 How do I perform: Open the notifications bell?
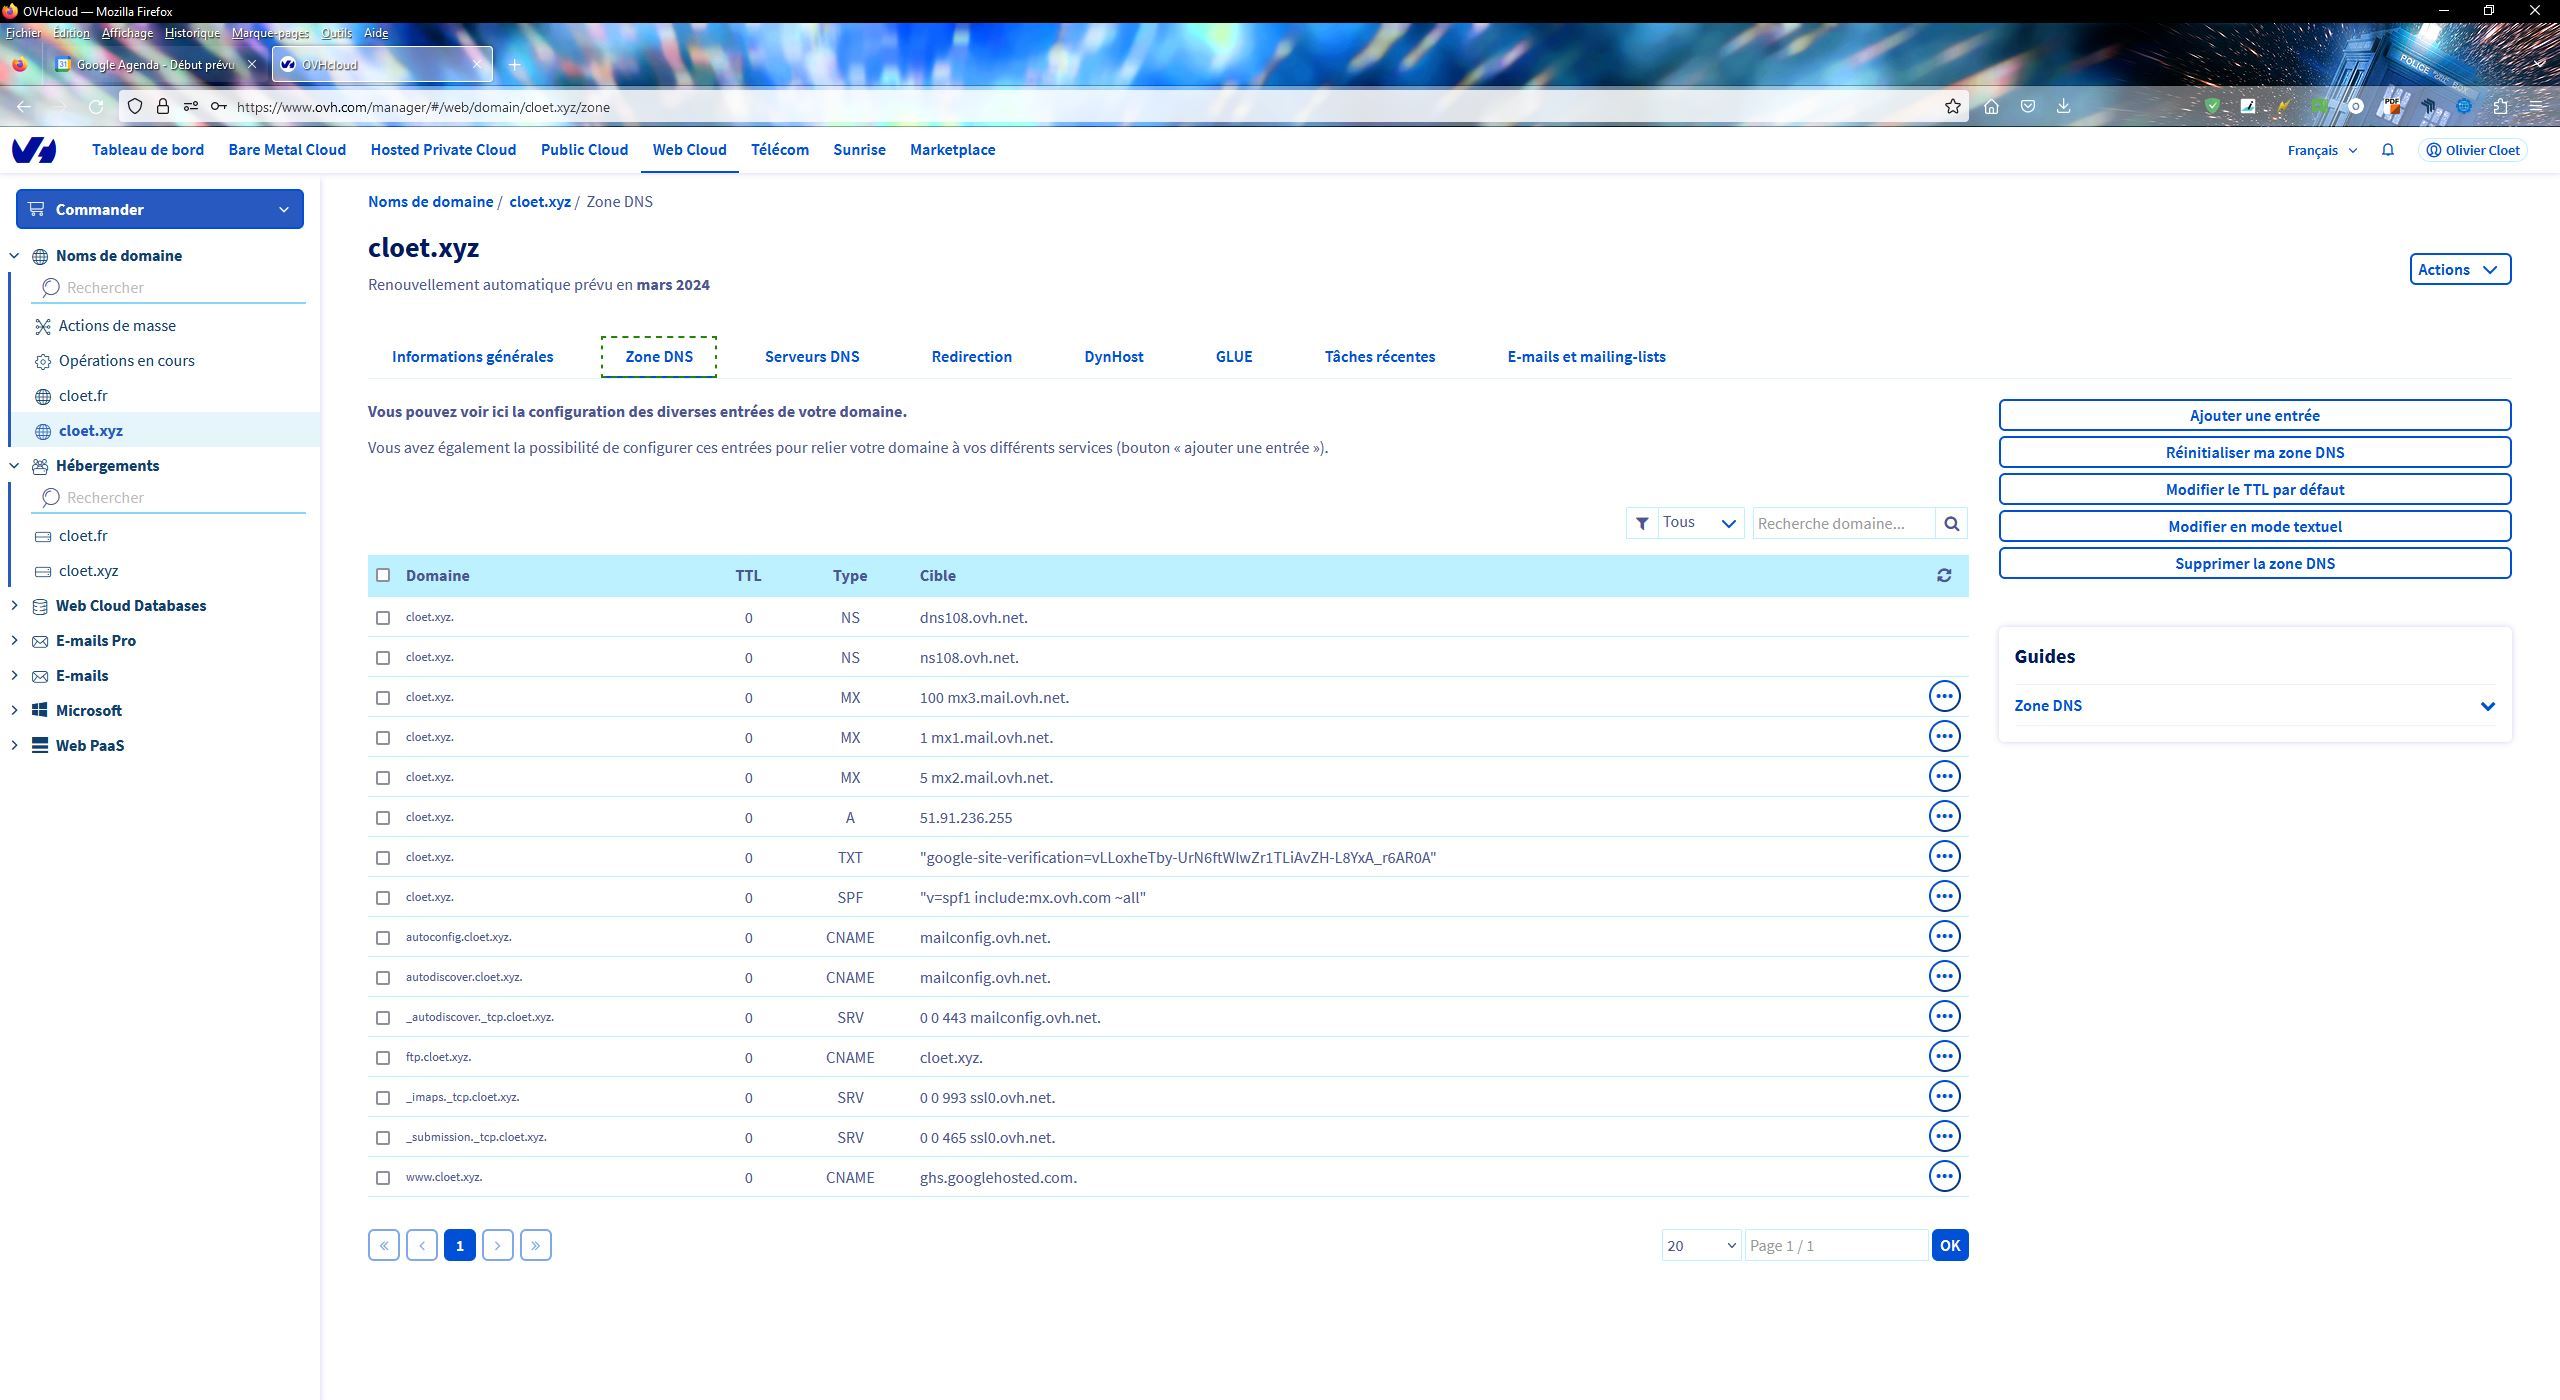(2387, 150)
